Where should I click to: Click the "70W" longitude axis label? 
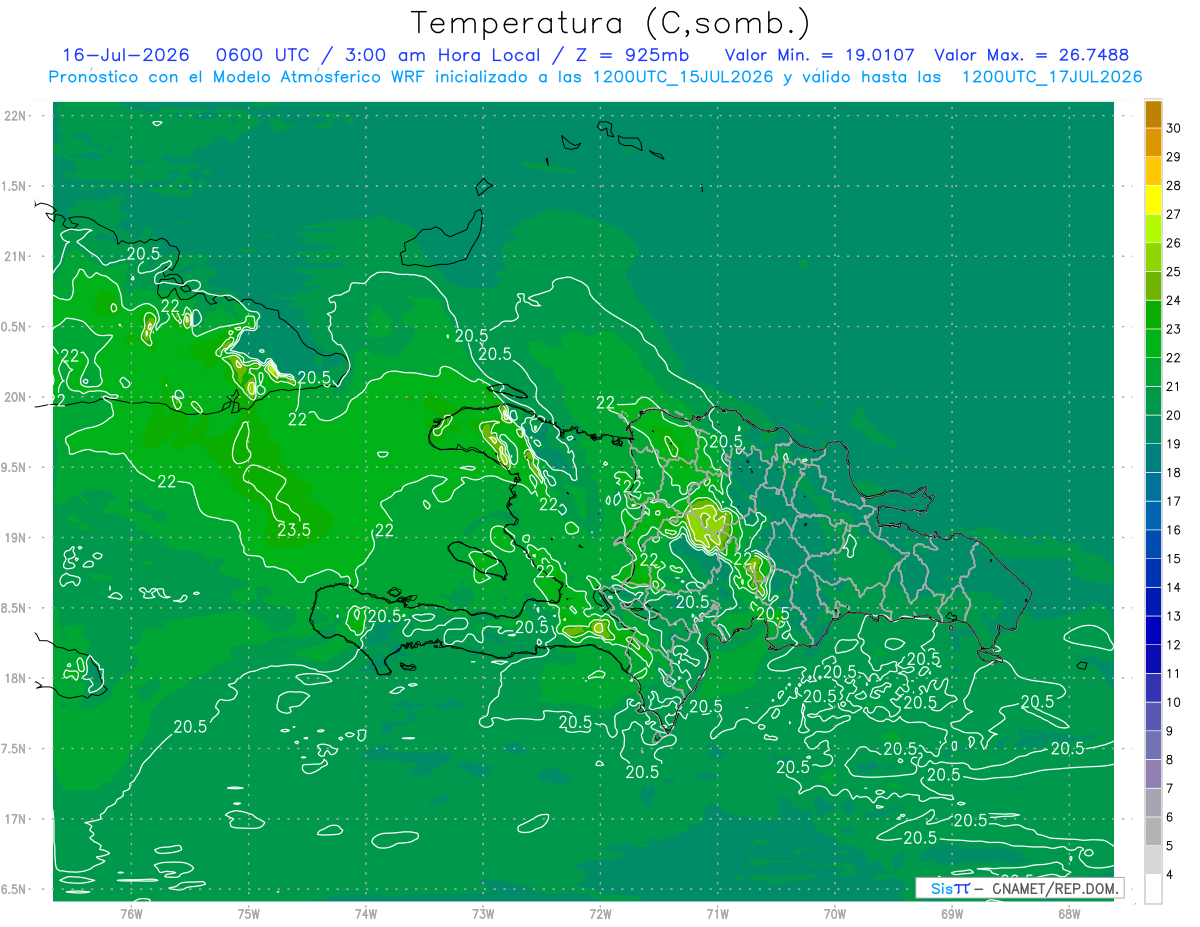(835, 913)
